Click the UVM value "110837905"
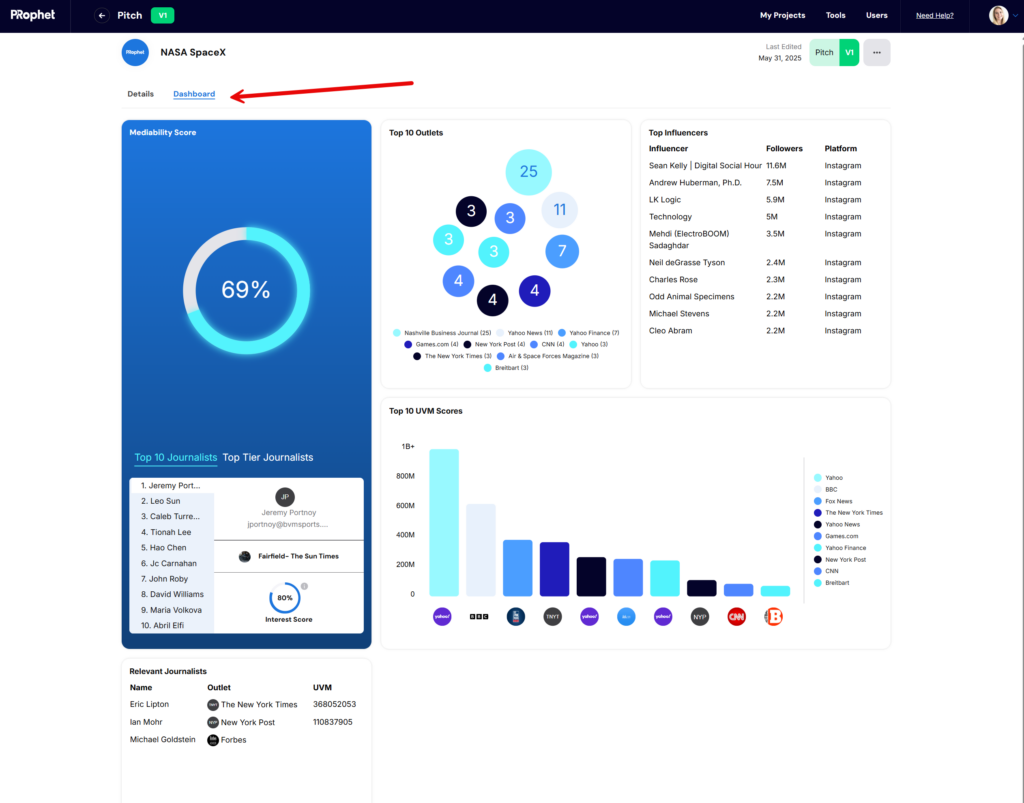 pos(332,722)
